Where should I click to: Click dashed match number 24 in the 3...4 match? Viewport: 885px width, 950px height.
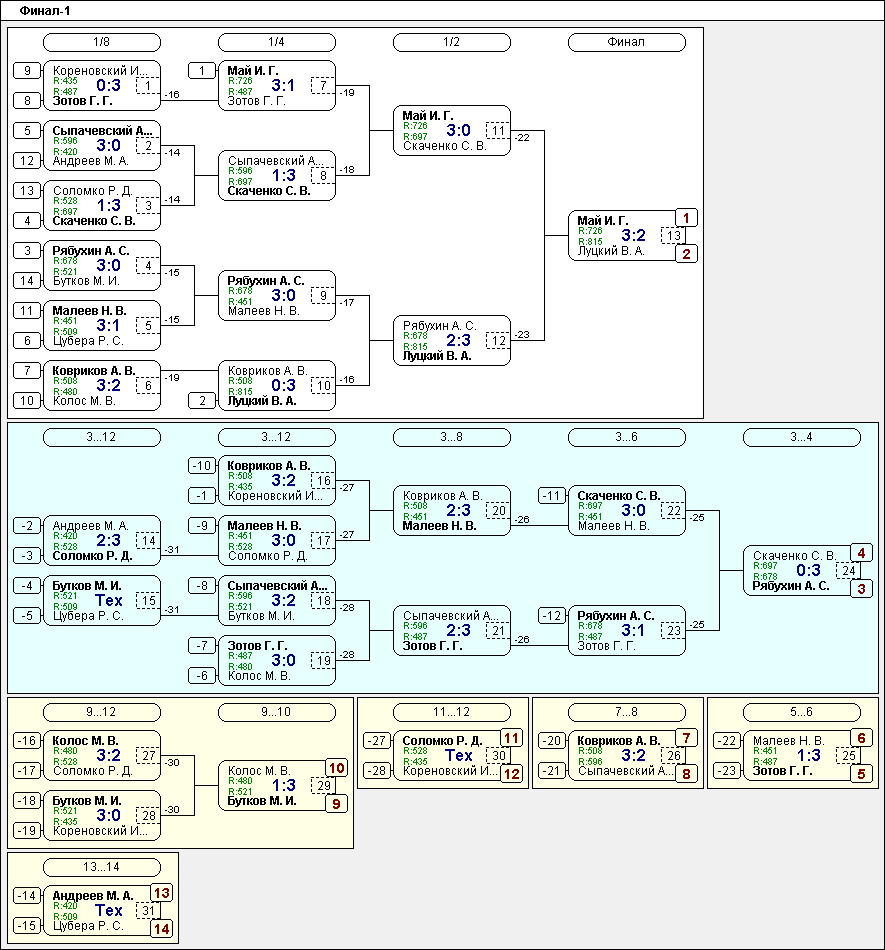coord(849,571)
